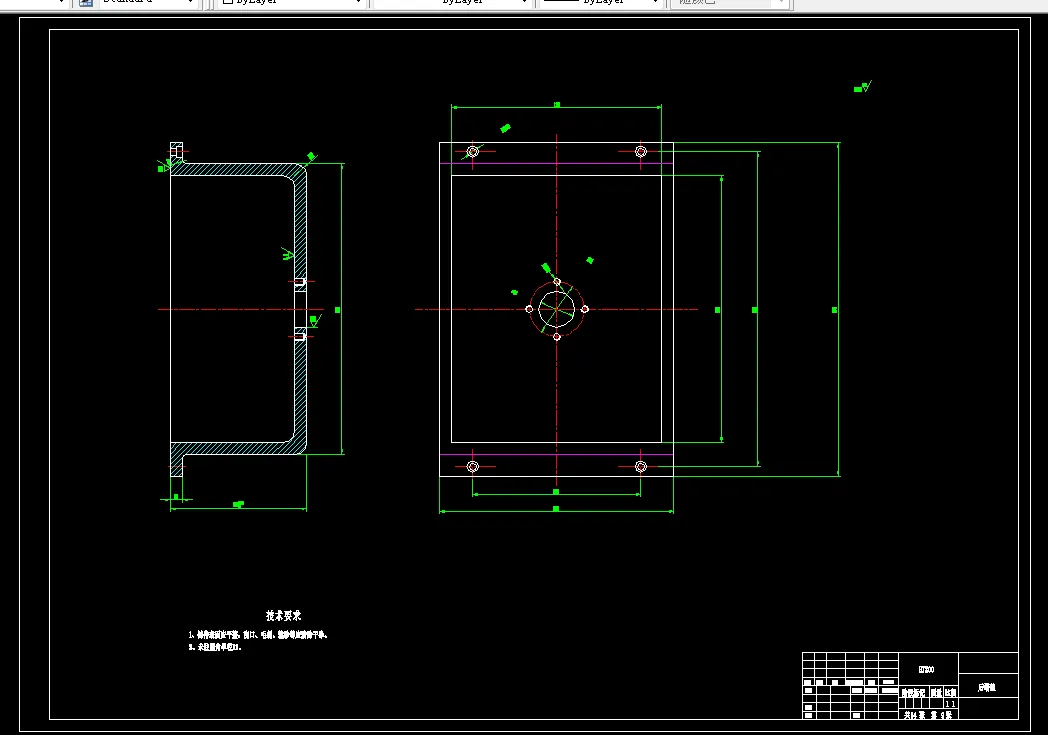Select the overall width dimension below front view
This screenshot has width=1048, height=735.
point(556,510)
